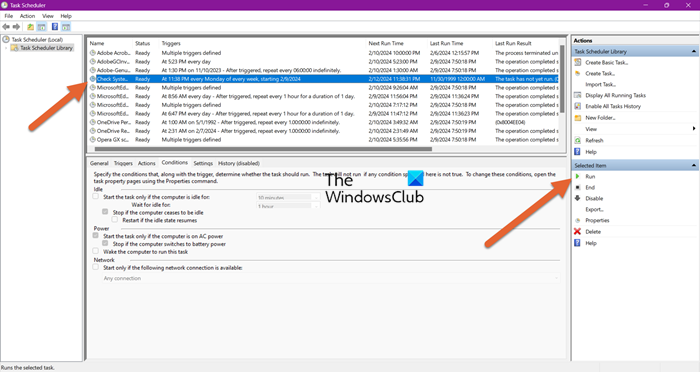Open the Action menu
This screenshot has width=700, height=372.
pos(27,16)
